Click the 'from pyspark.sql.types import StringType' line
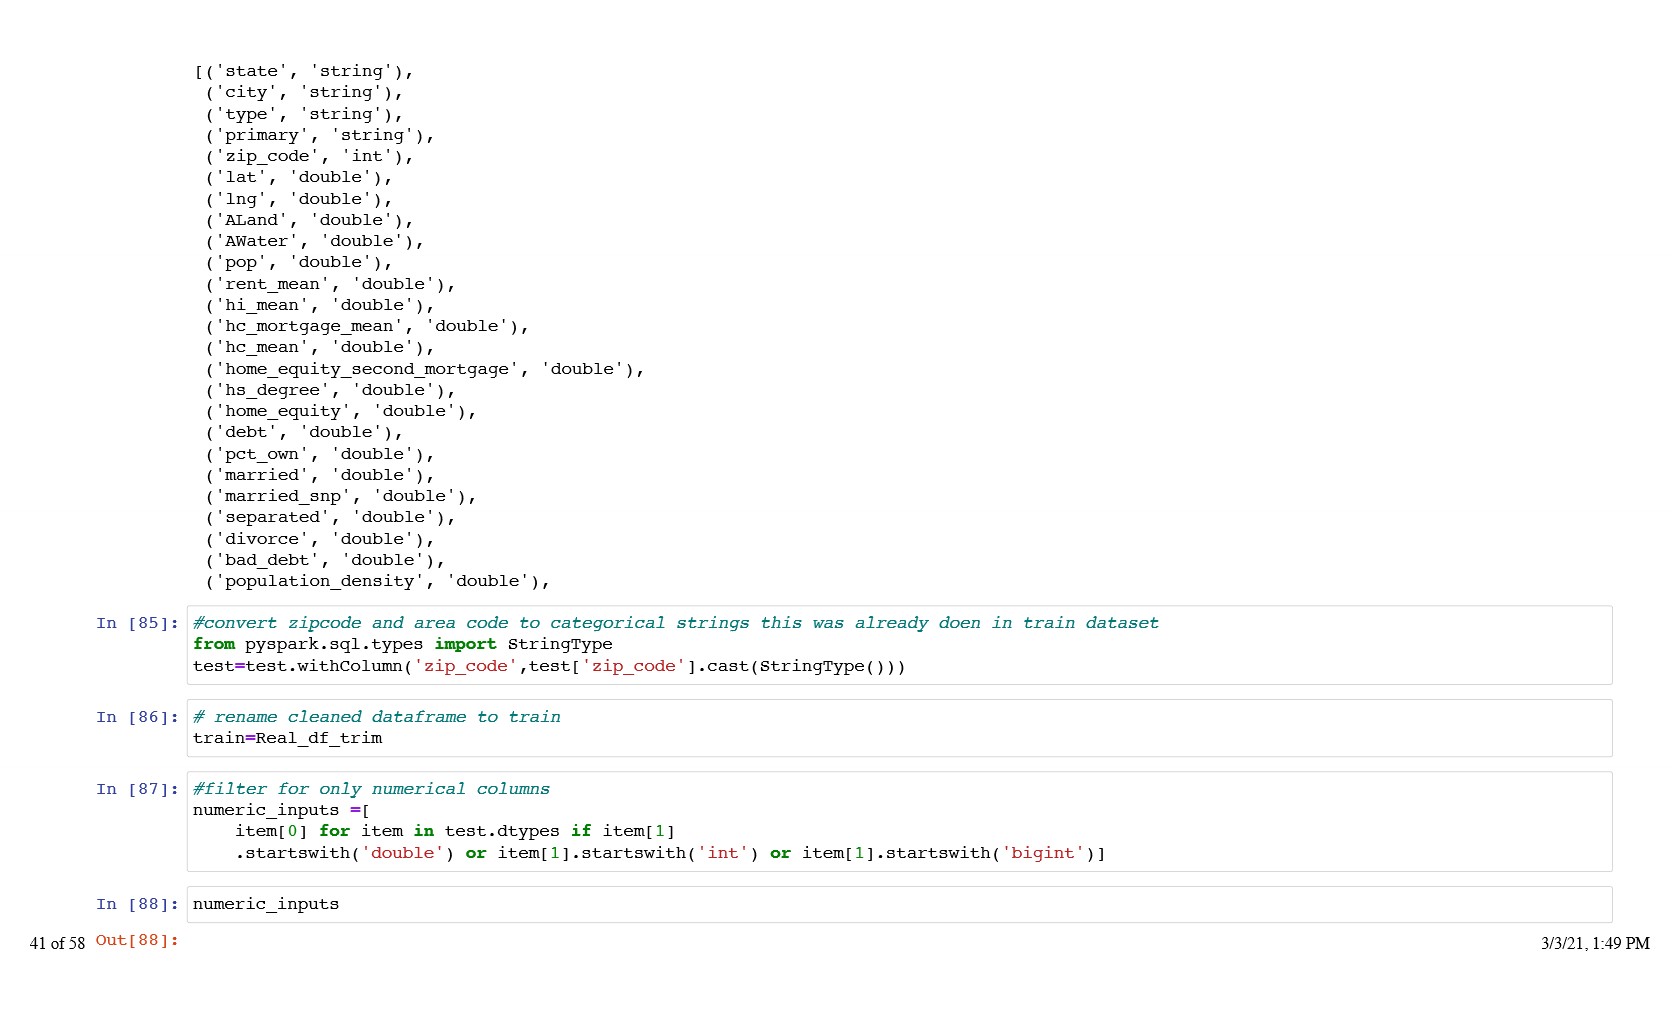 coord(402,644)
